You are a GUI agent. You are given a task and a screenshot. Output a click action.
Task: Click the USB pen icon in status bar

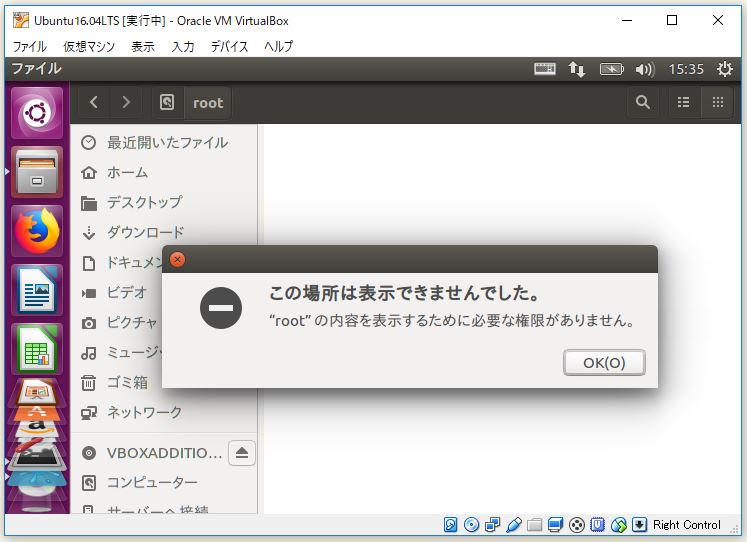[x=514, y=525]
